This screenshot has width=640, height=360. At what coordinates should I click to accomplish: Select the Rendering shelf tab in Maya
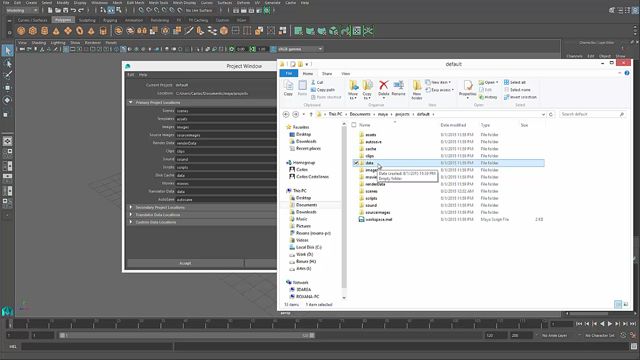(160, 20)
